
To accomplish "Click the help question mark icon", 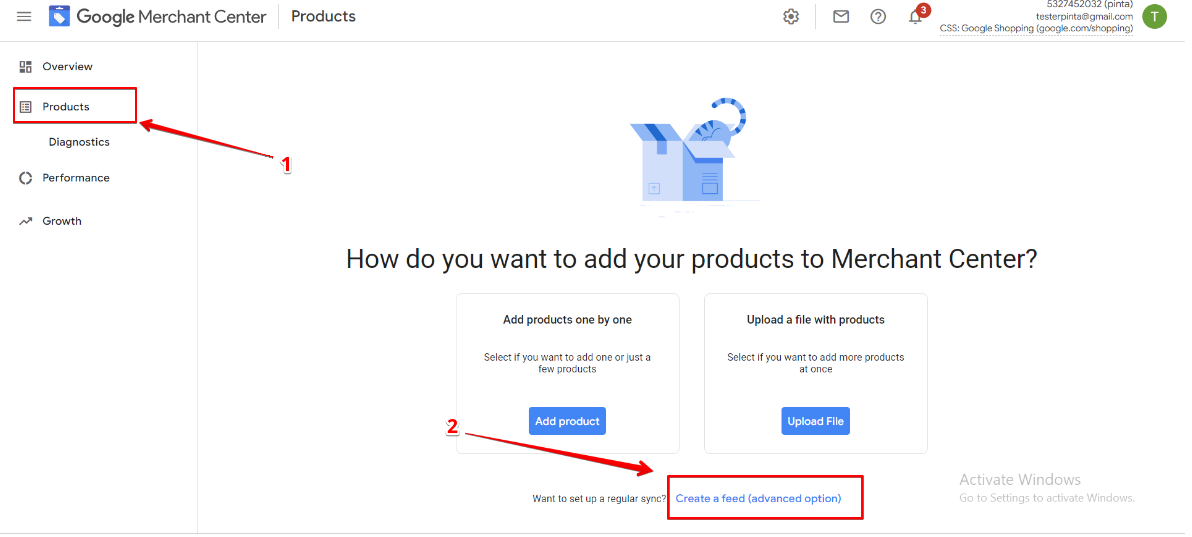I will coord(878,17).
